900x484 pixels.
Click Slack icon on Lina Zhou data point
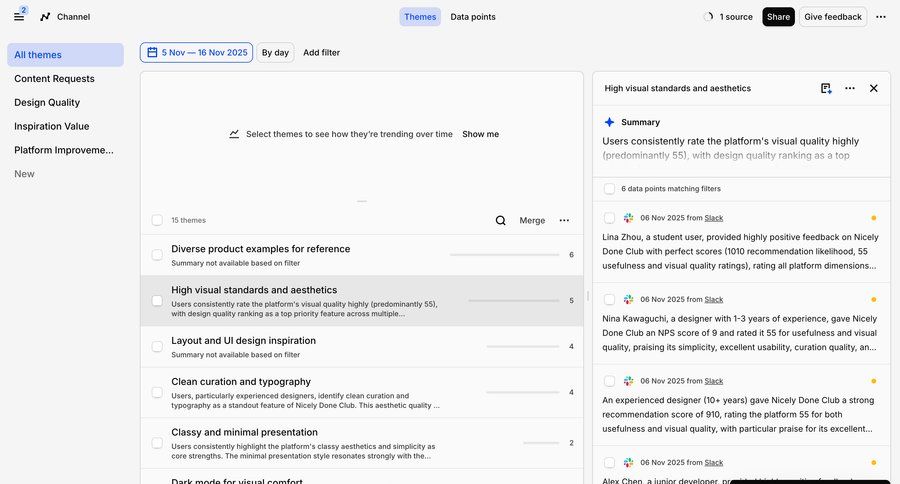[x=629, y=218]
